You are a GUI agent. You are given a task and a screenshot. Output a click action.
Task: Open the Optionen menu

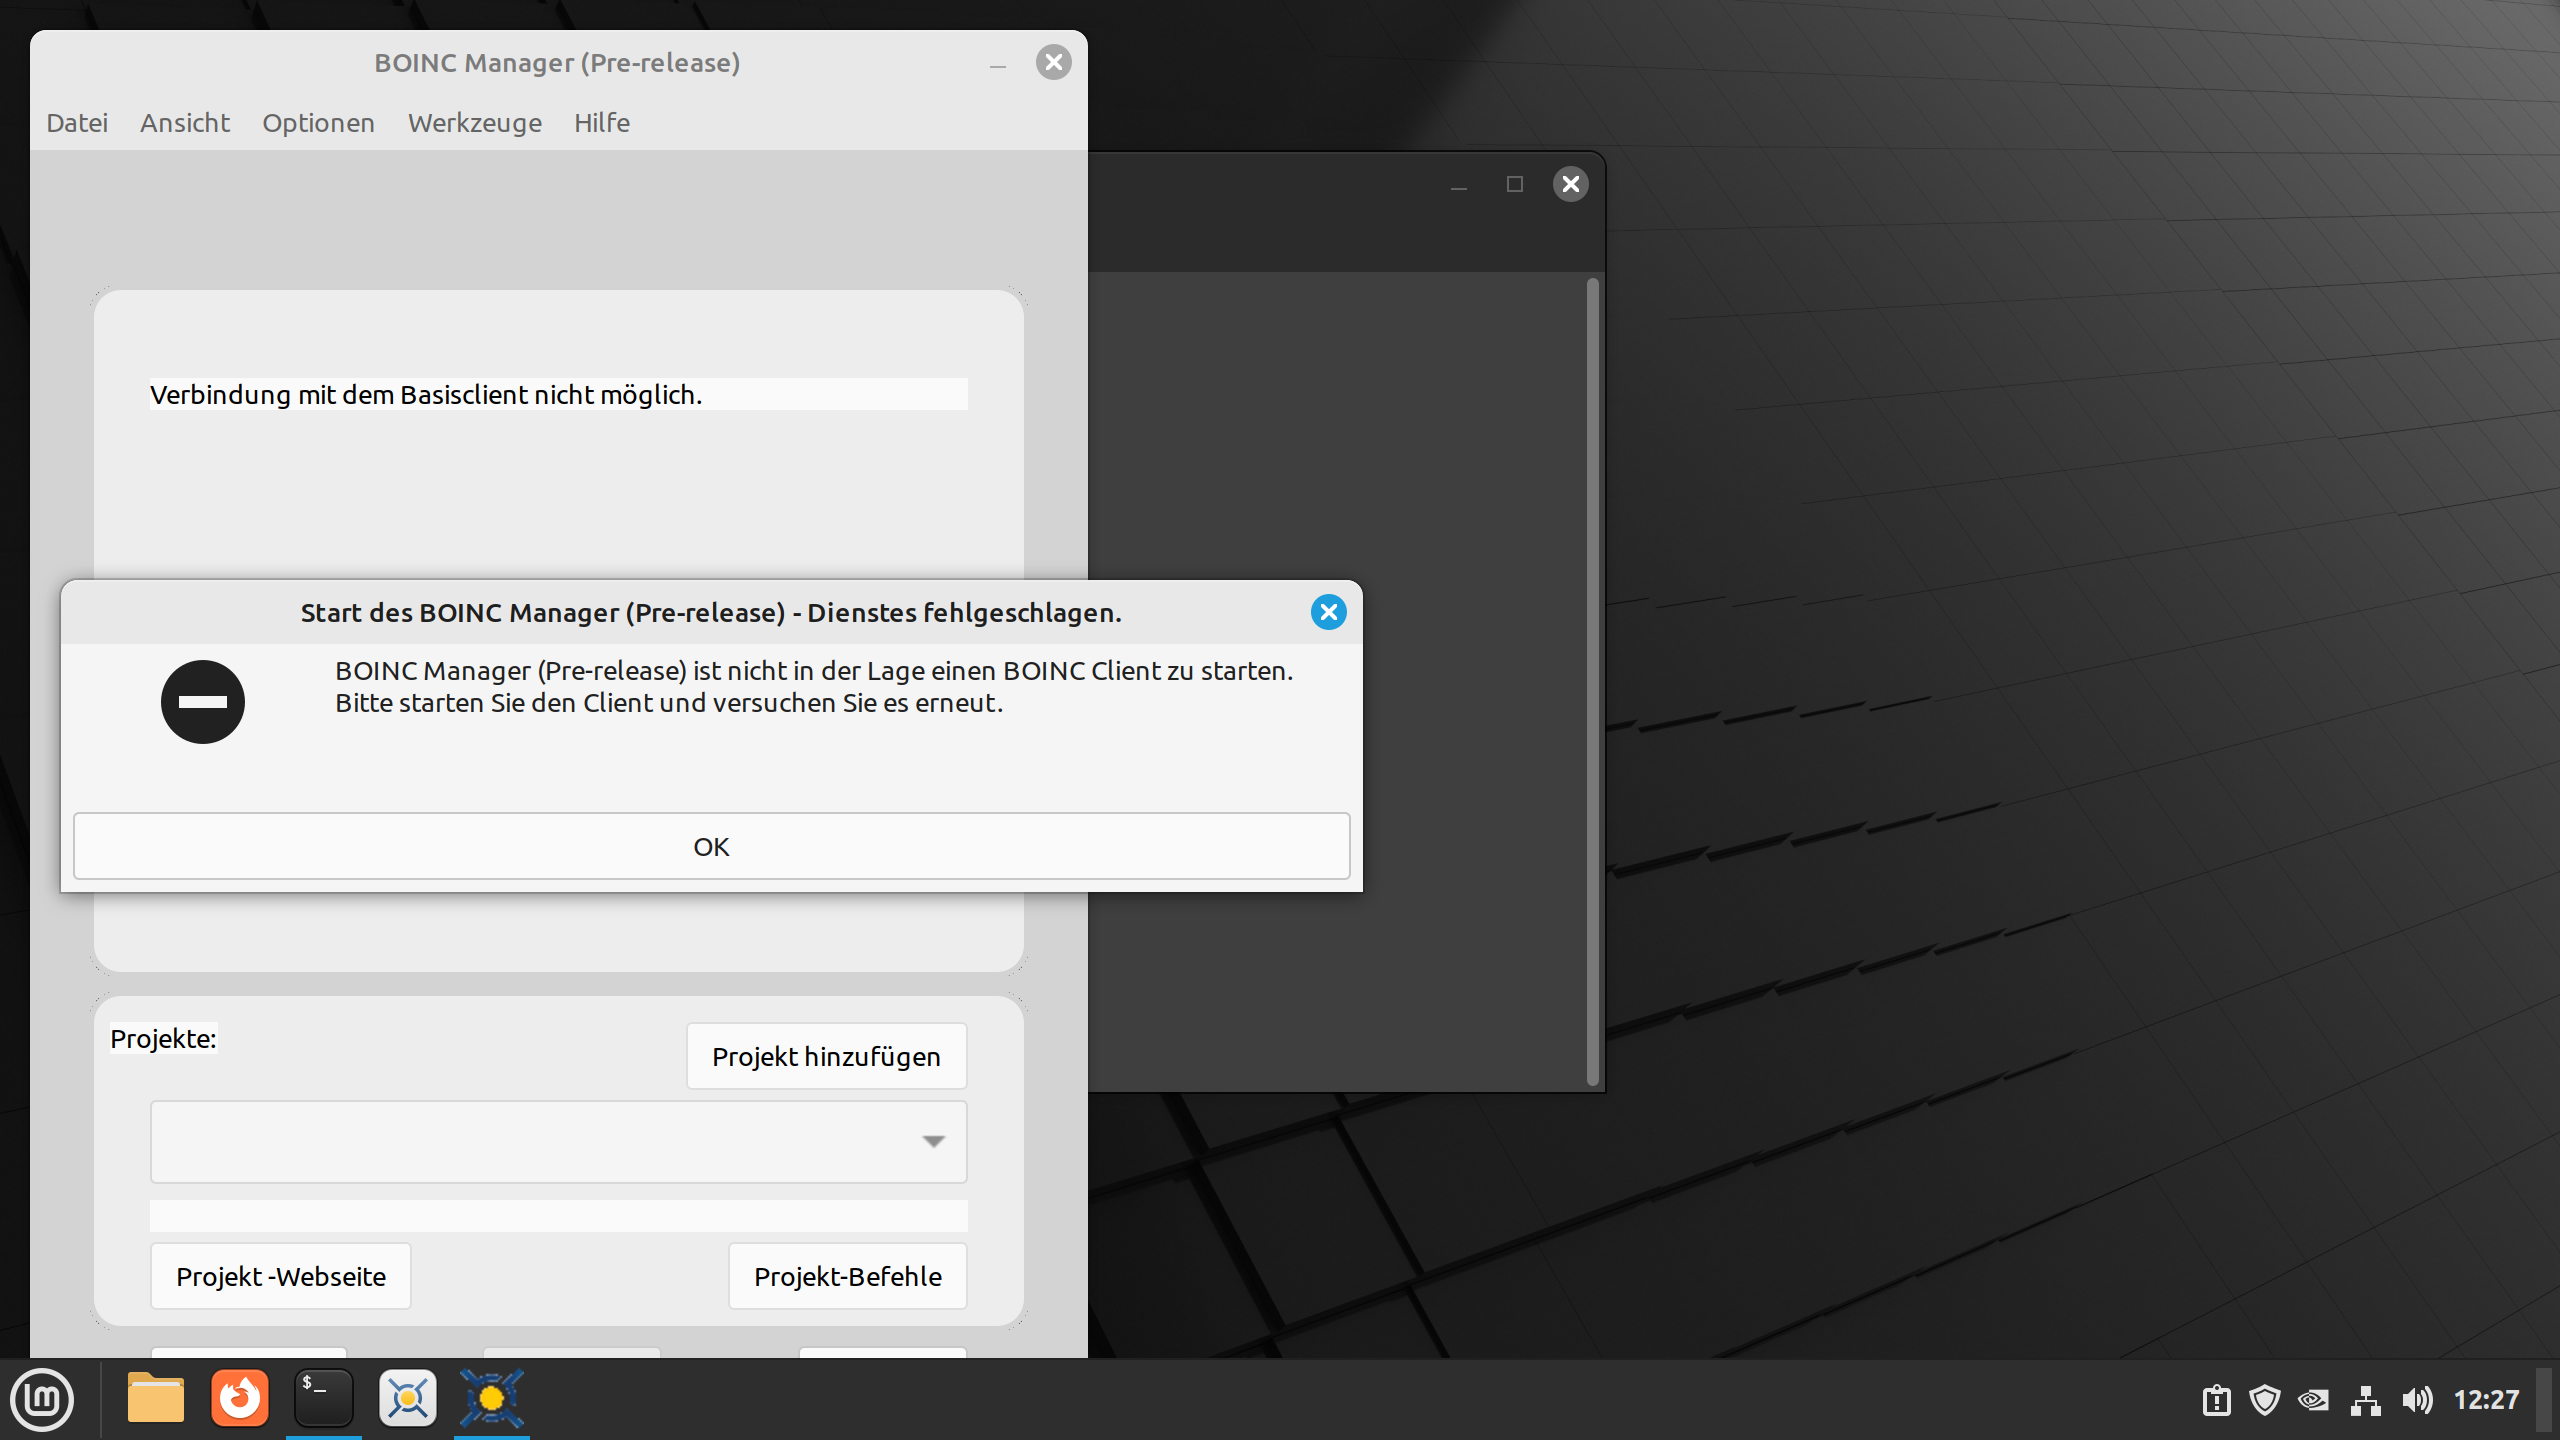point(318,122)
